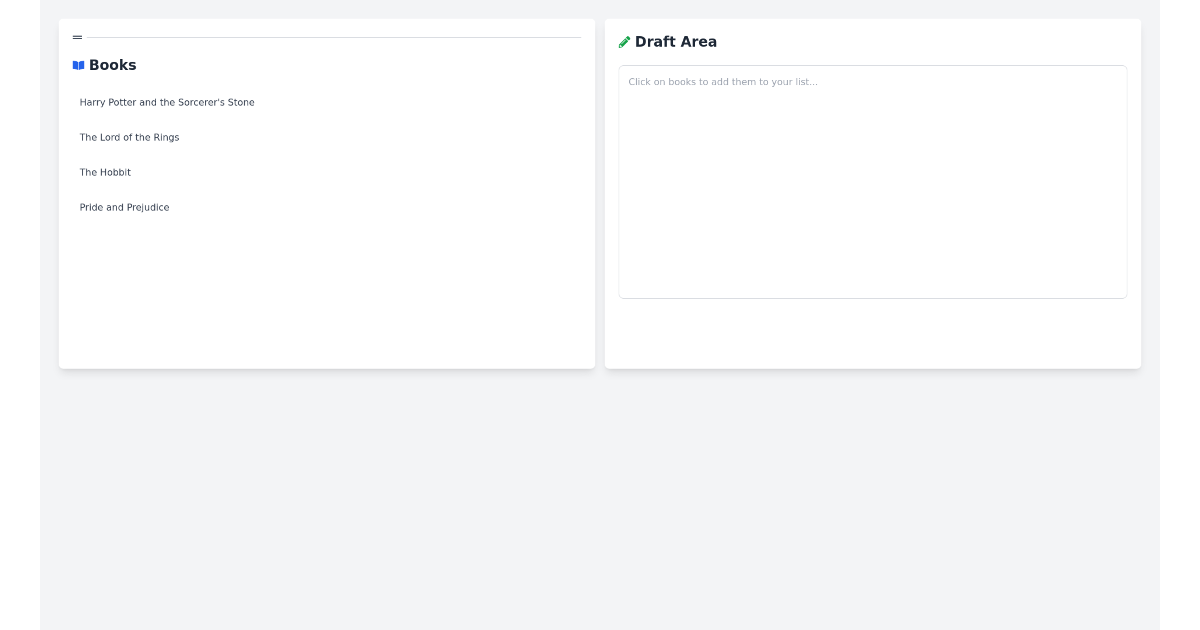Click the empty area below Pride and Prejudice
1200x630 pixels.
(x=327, y=290)
